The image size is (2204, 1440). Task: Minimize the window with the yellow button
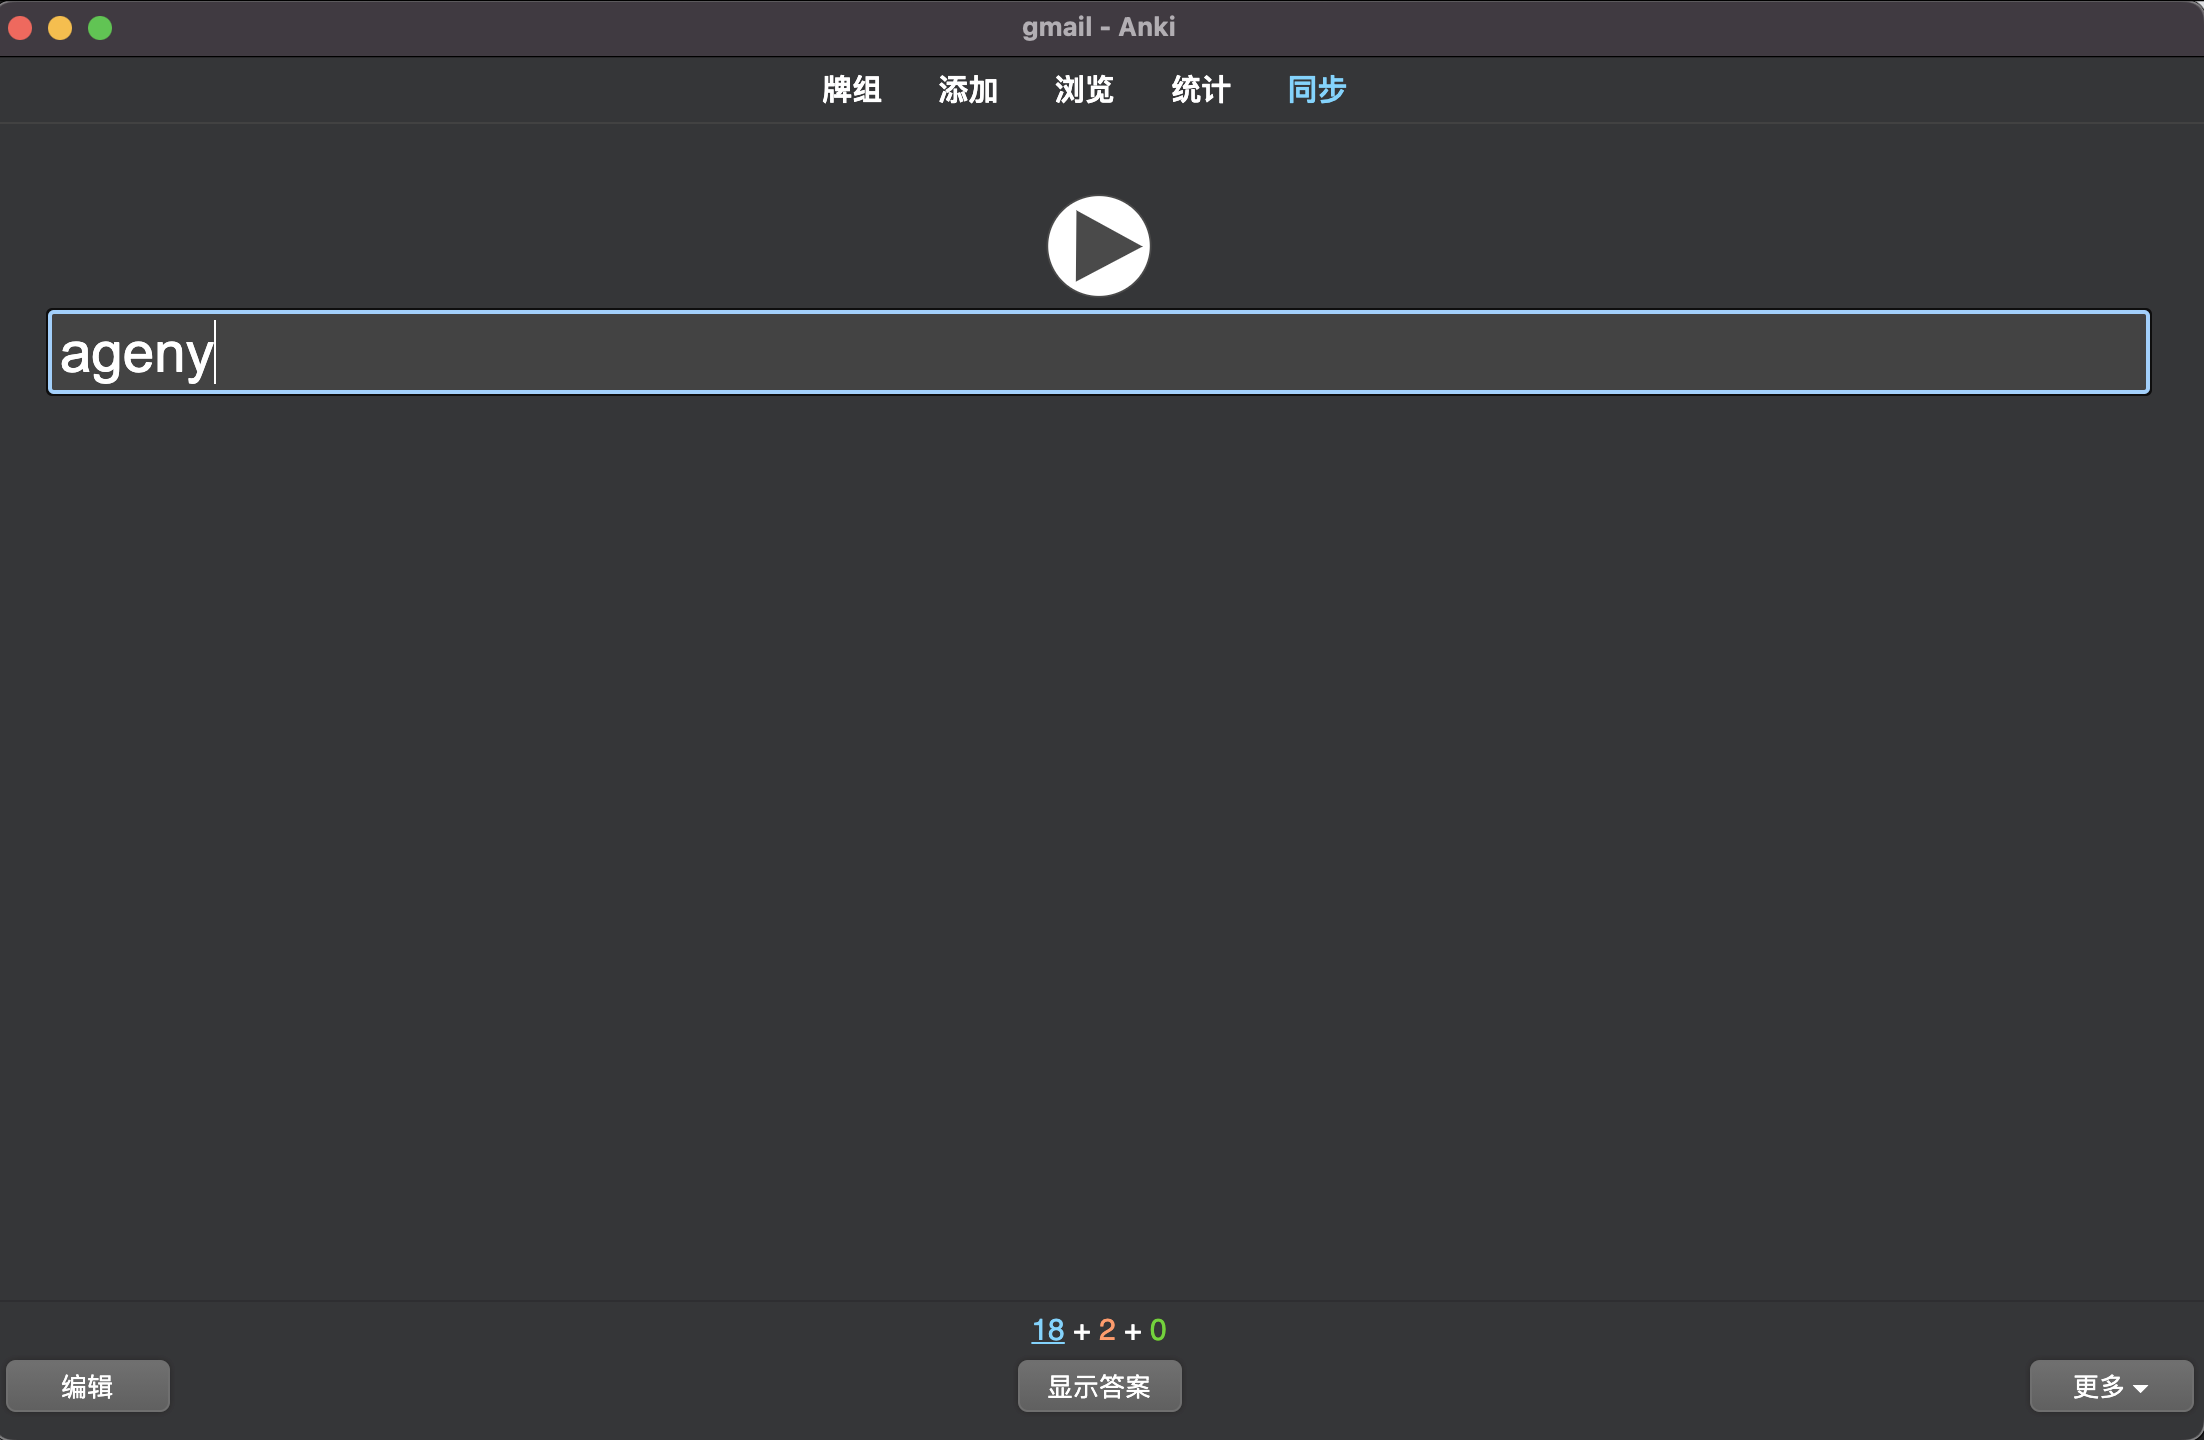coord(60,28)
